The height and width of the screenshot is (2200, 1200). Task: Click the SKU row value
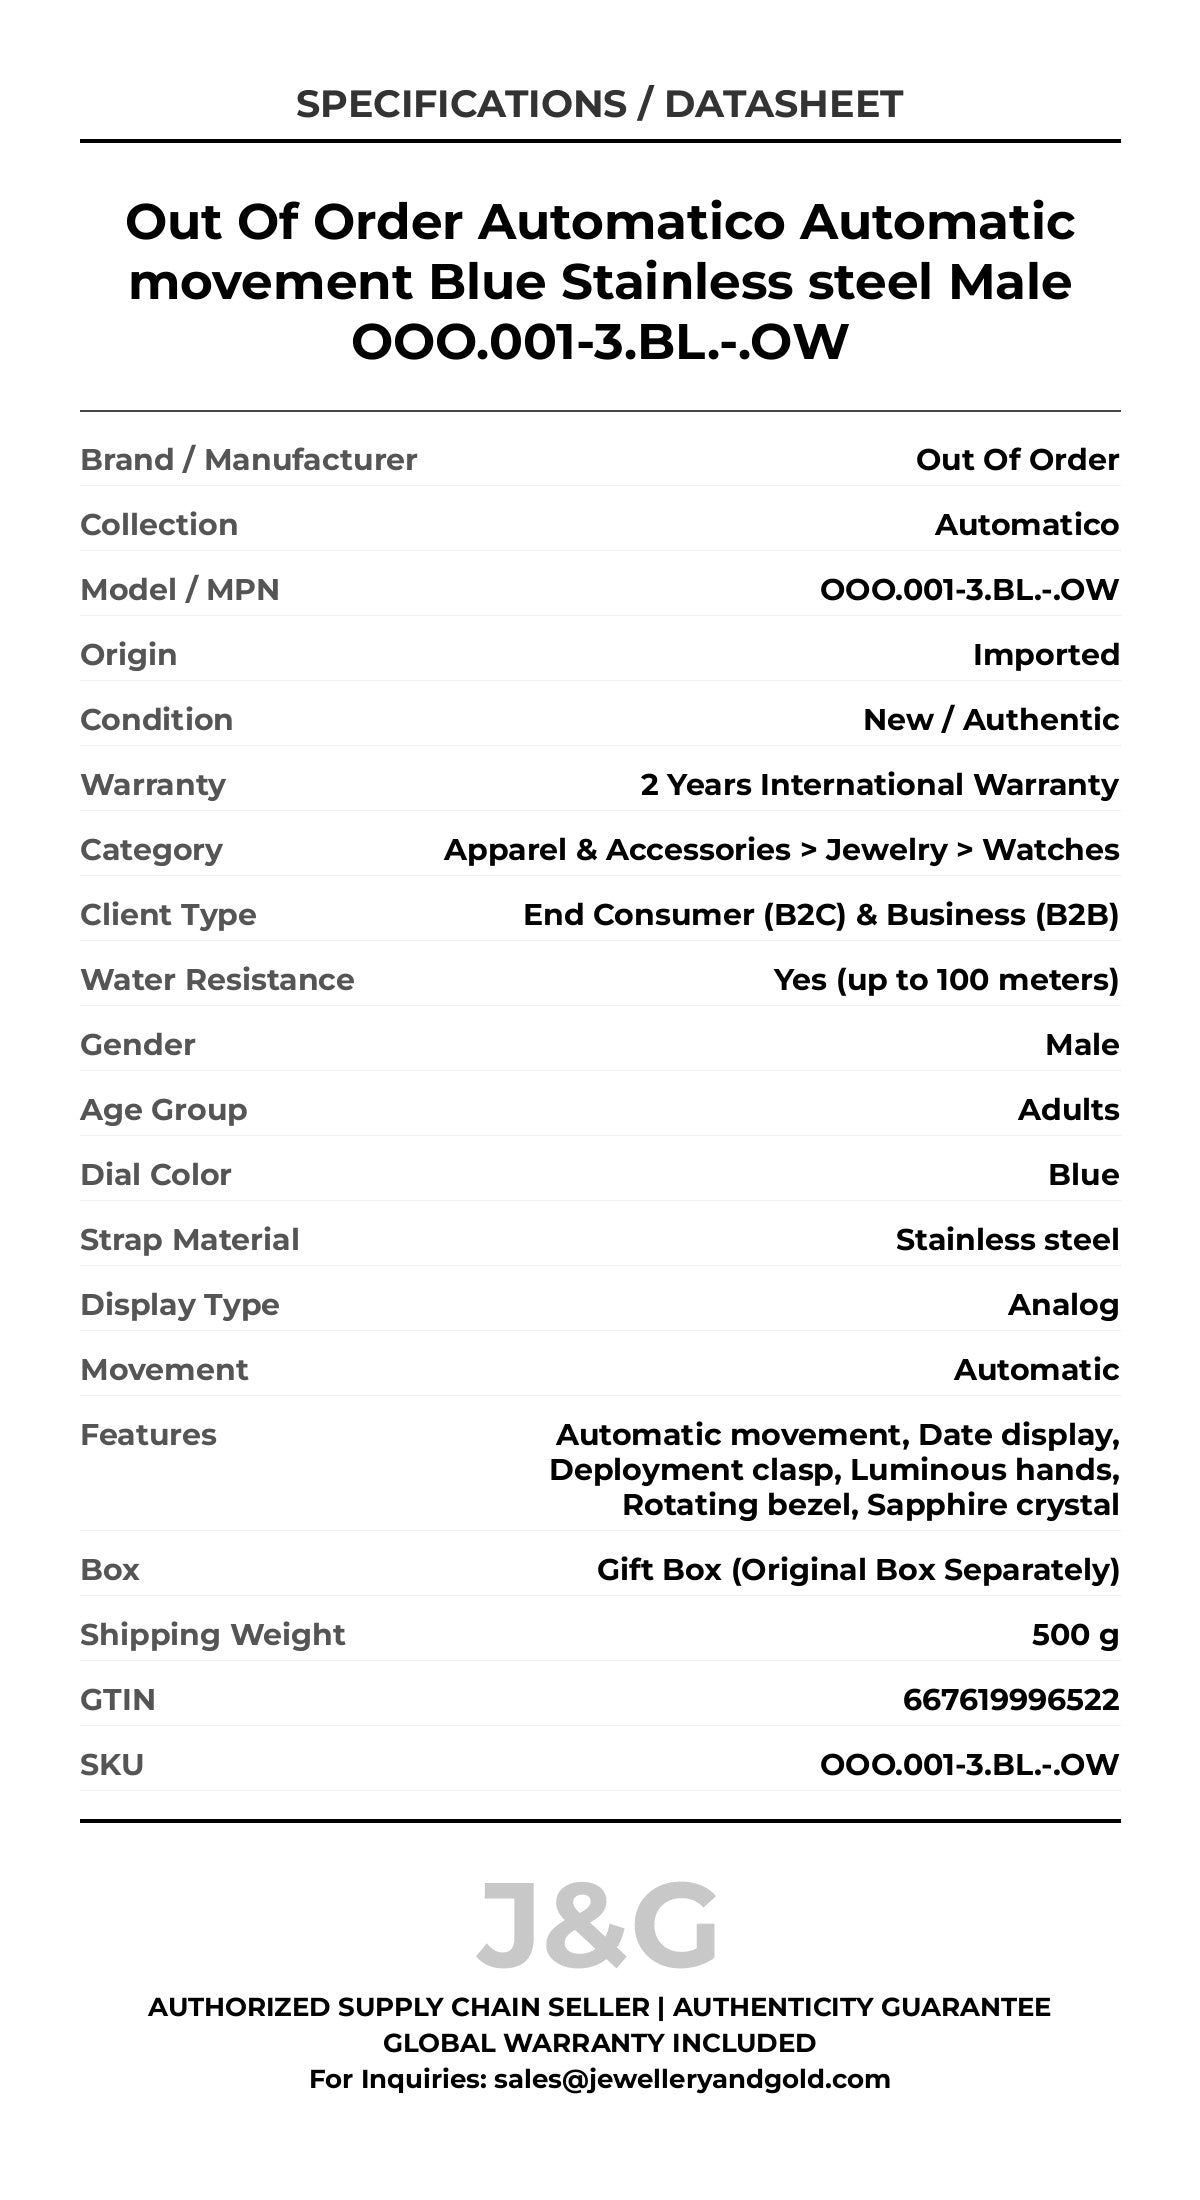coord(969,1765)
